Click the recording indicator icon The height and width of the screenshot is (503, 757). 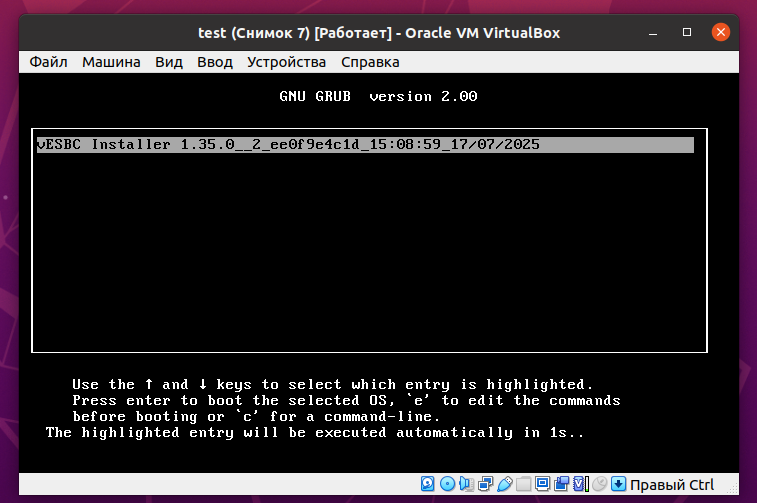pyautogui.click(x=561, y=484)
